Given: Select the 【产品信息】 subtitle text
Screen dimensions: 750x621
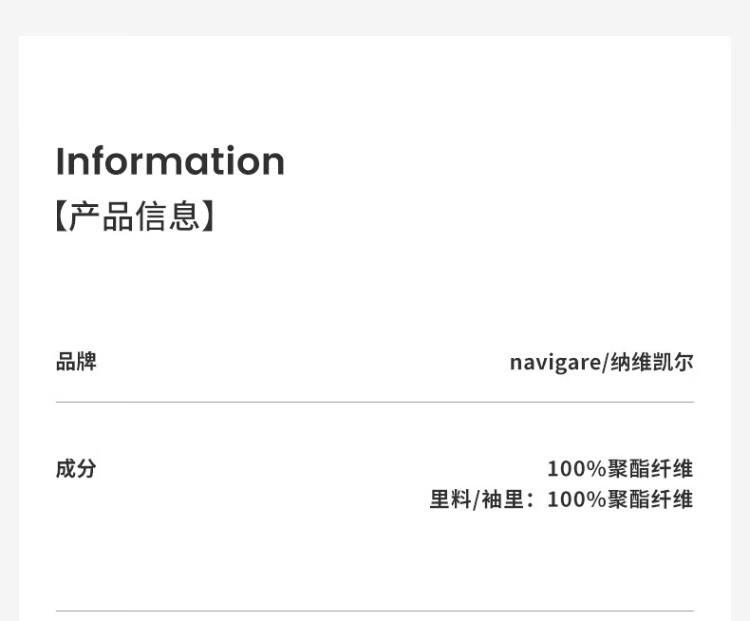Looking at the screenshot, I should point(135,216).
